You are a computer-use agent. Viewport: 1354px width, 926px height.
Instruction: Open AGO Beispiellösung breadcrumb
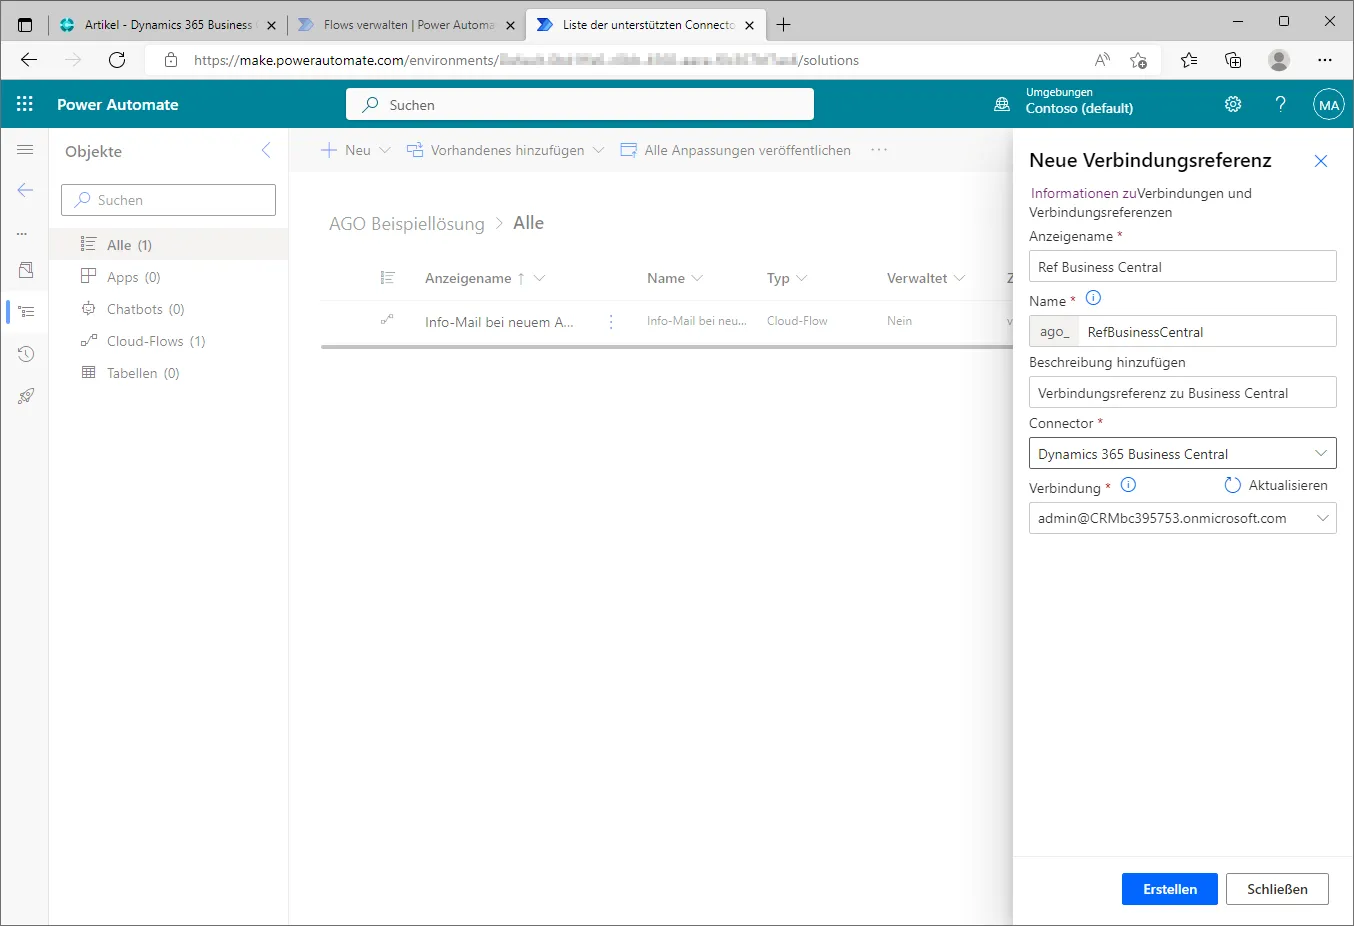[406, 224]
